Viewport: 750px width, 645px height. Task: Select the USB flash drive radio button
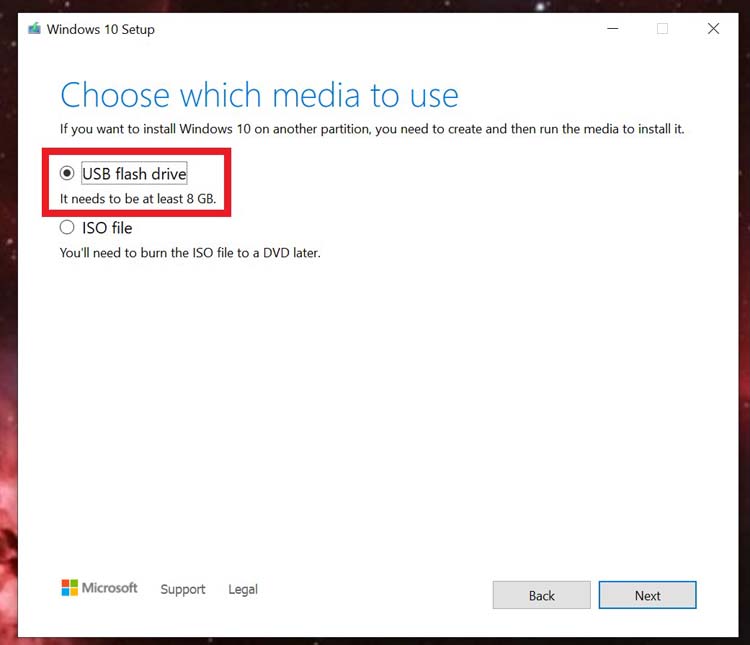coord(67,173)
